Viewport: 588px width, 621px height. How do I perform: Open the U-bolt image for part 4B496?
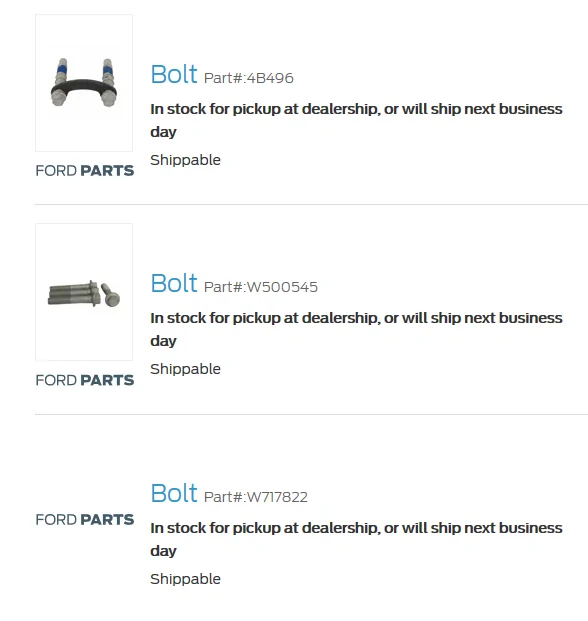click(x=84, y=83)
